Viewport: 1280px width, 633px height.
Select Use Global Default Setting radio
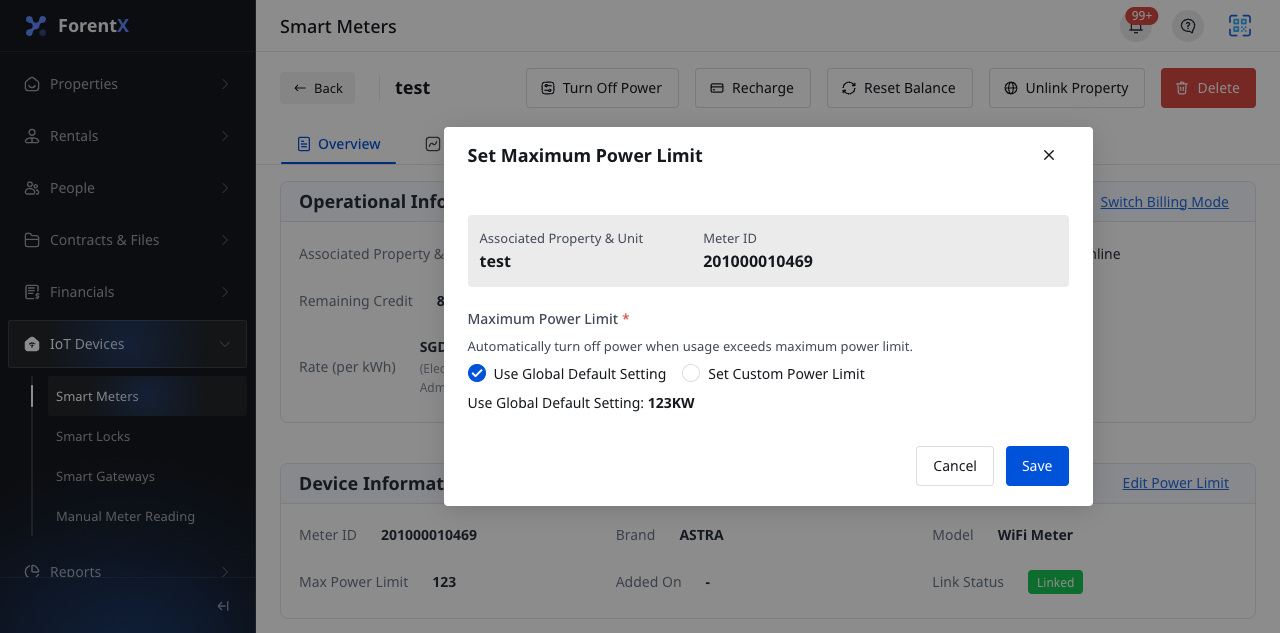pos(477,373)
